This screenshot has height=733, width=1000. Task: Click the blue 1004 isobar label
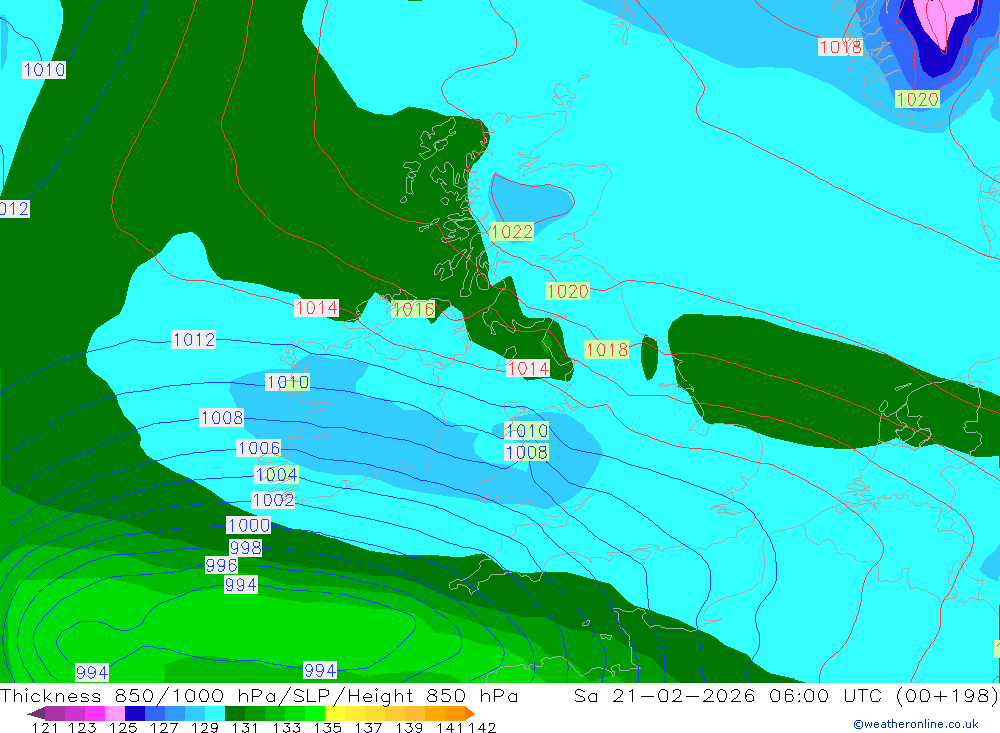276,475
